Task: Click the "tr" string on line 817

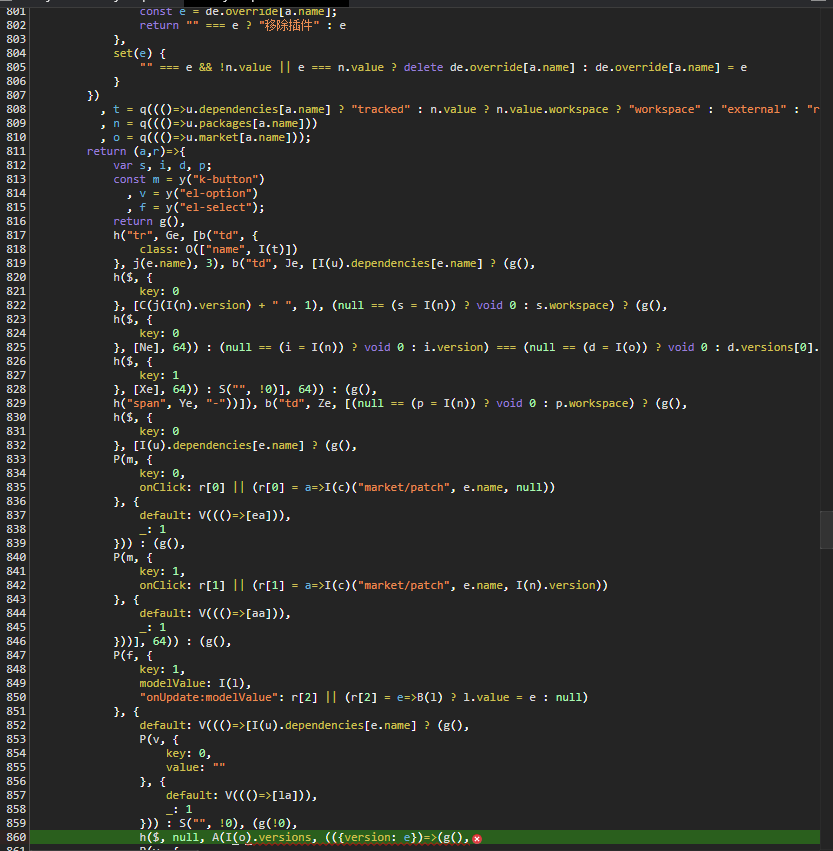Action: [x=139, y=236]
